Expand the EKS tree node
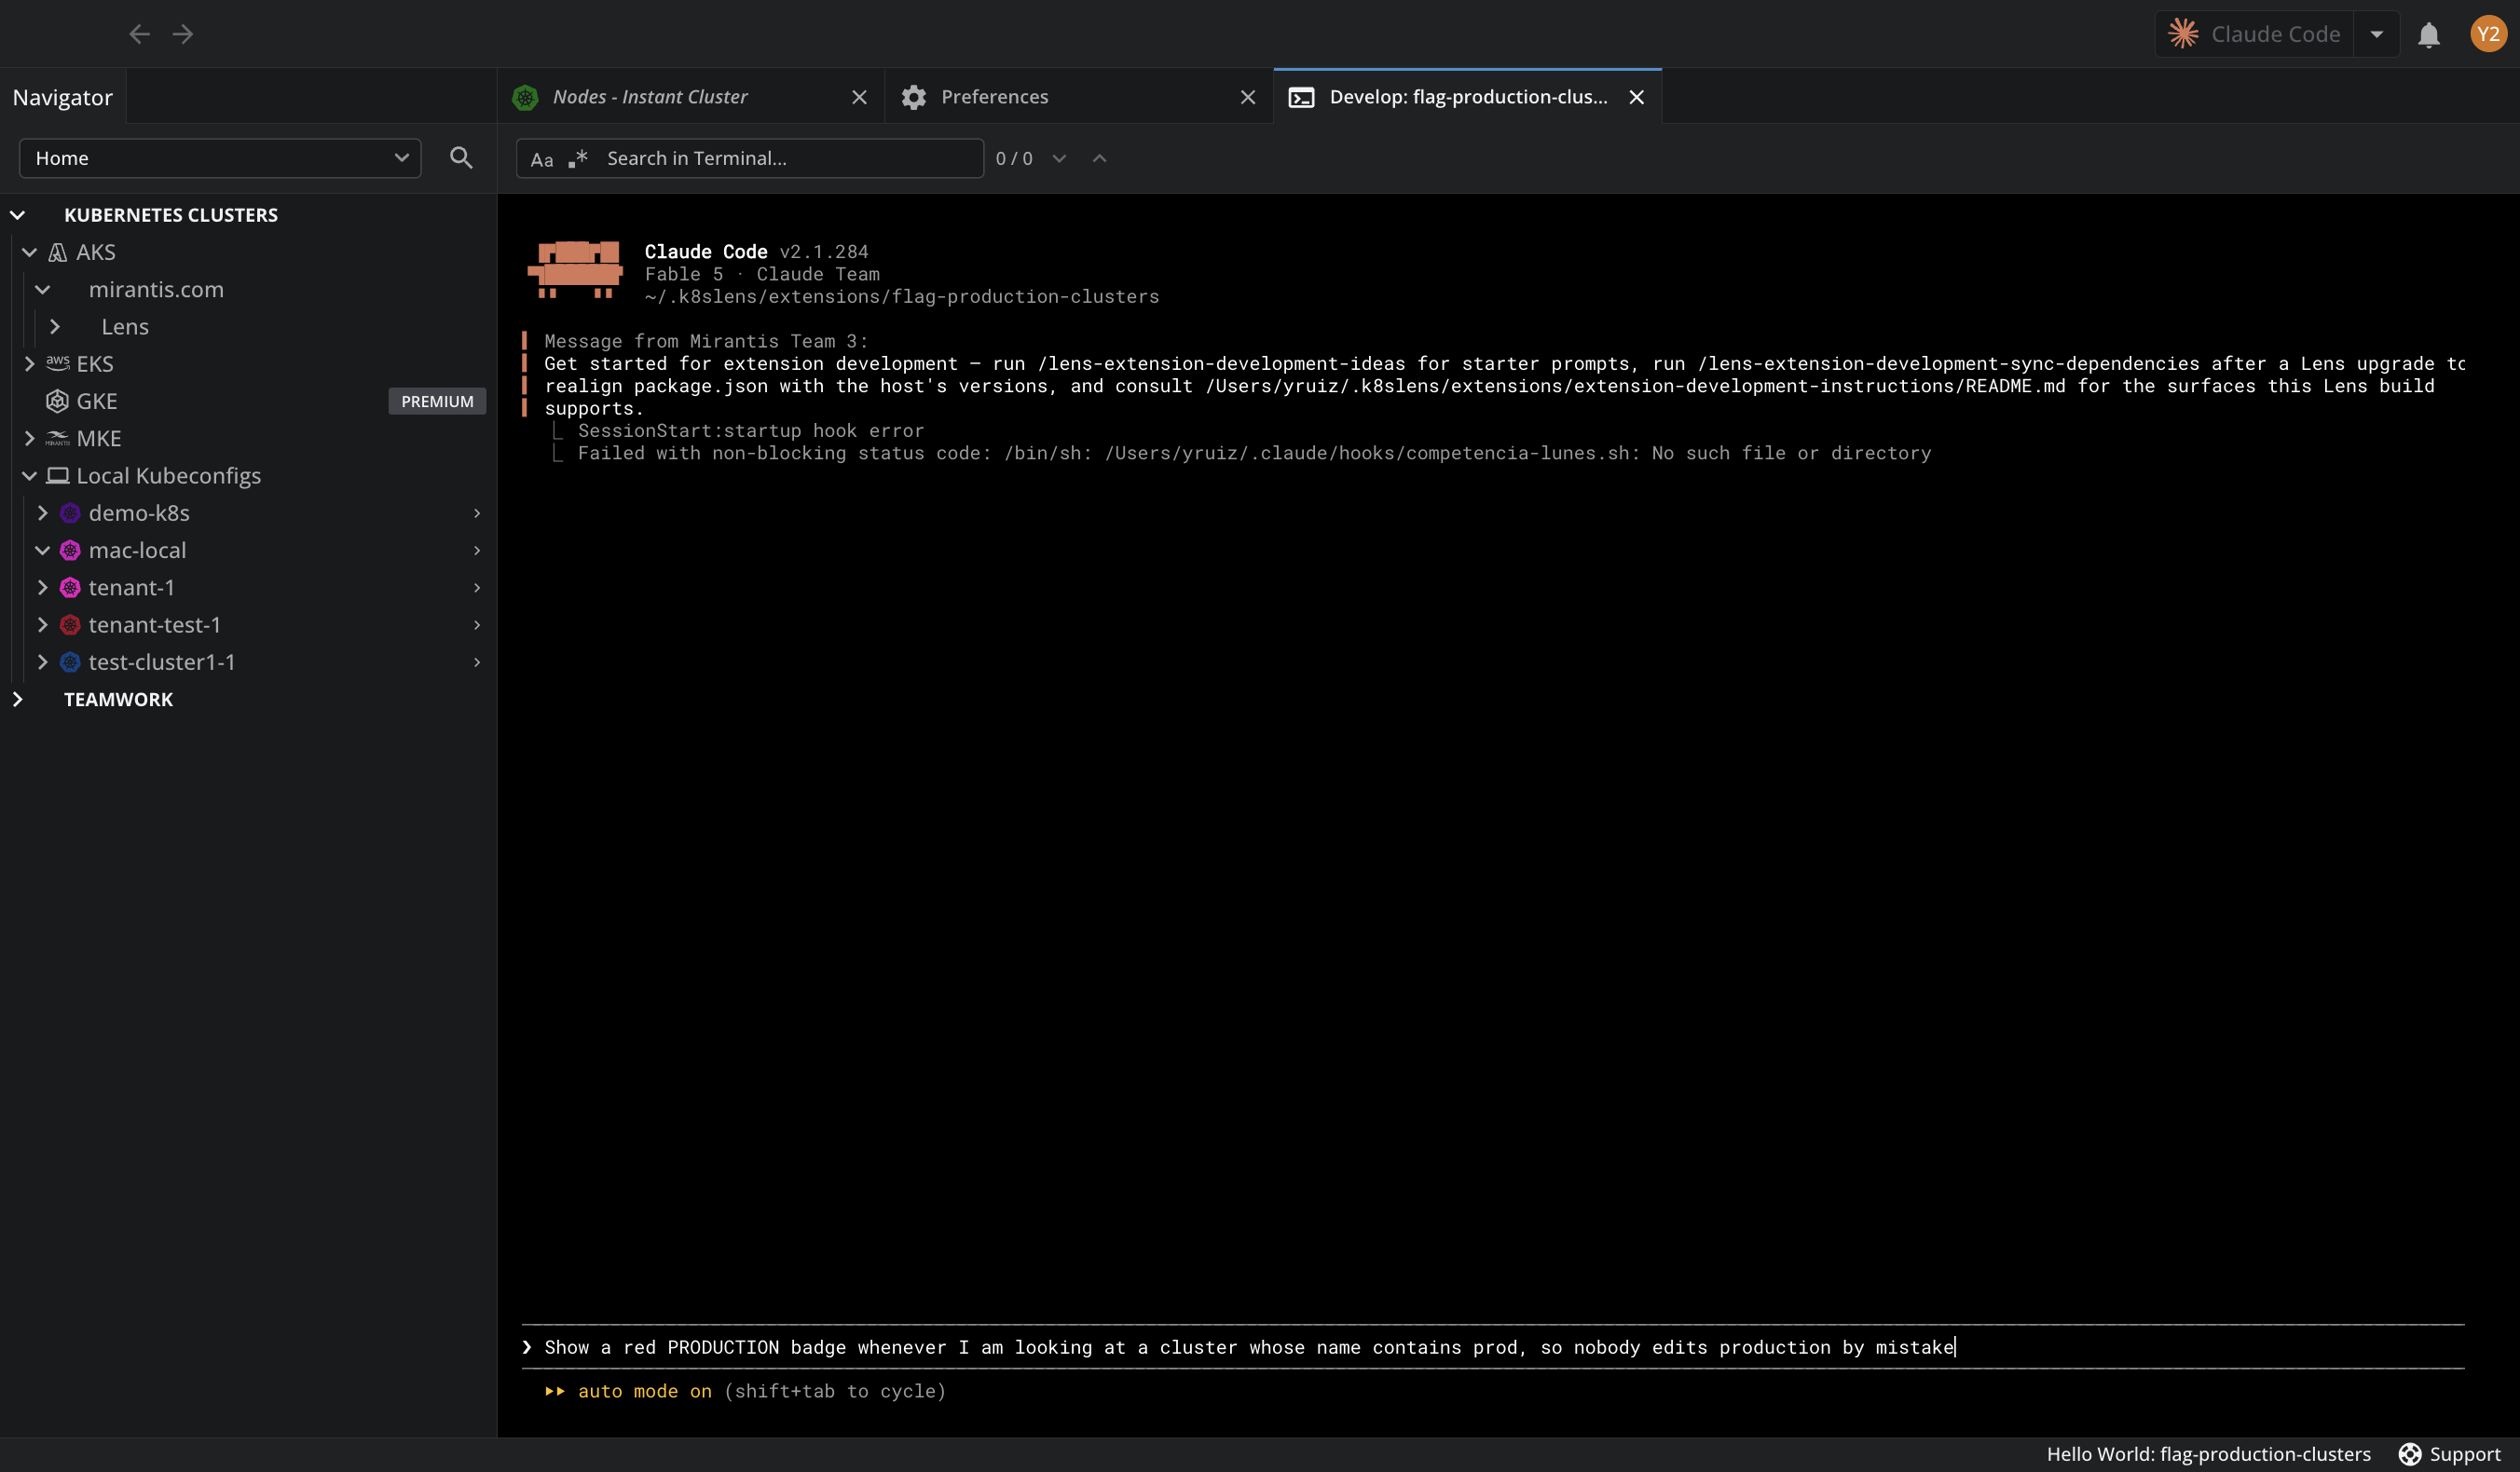The height and width of the screenshot is (1472, 2520). 30,364
